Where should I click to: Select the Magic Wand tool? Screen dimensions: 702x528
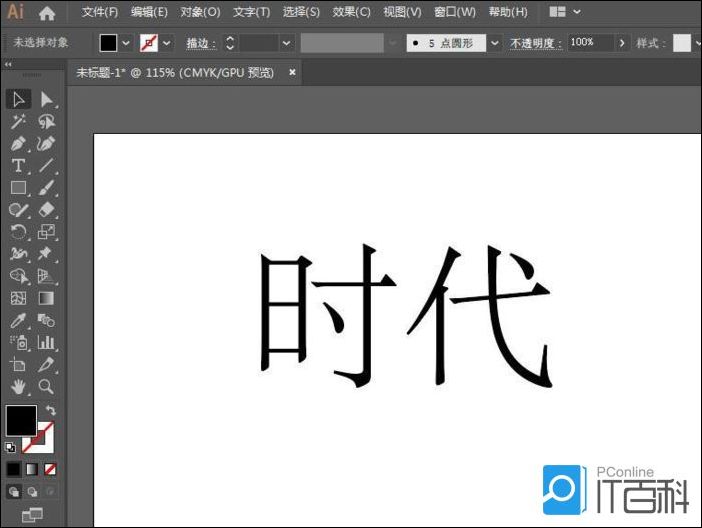pos(18,121)
